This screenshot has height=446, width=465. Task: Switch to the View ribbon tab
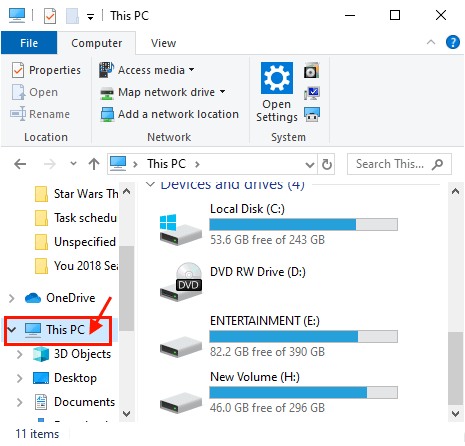coord(163,43)
